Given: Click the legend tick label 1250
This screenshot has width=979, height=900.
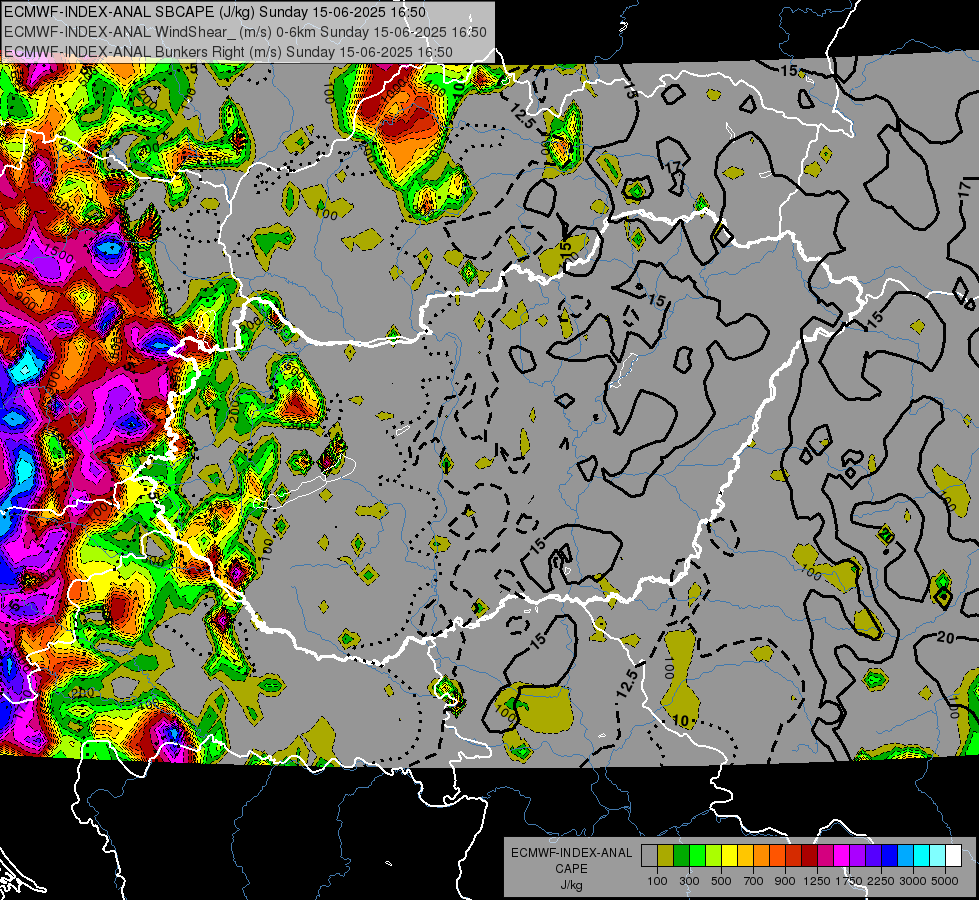Looking at the screenshot, I should [x=817, y=881].
